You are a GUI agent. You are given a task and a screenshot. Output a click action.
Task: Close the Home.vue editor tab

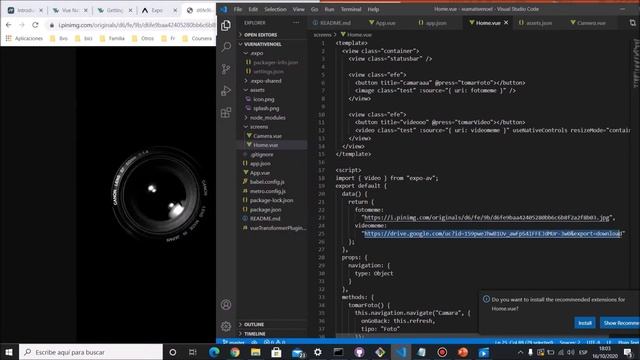tap(506, 23)
